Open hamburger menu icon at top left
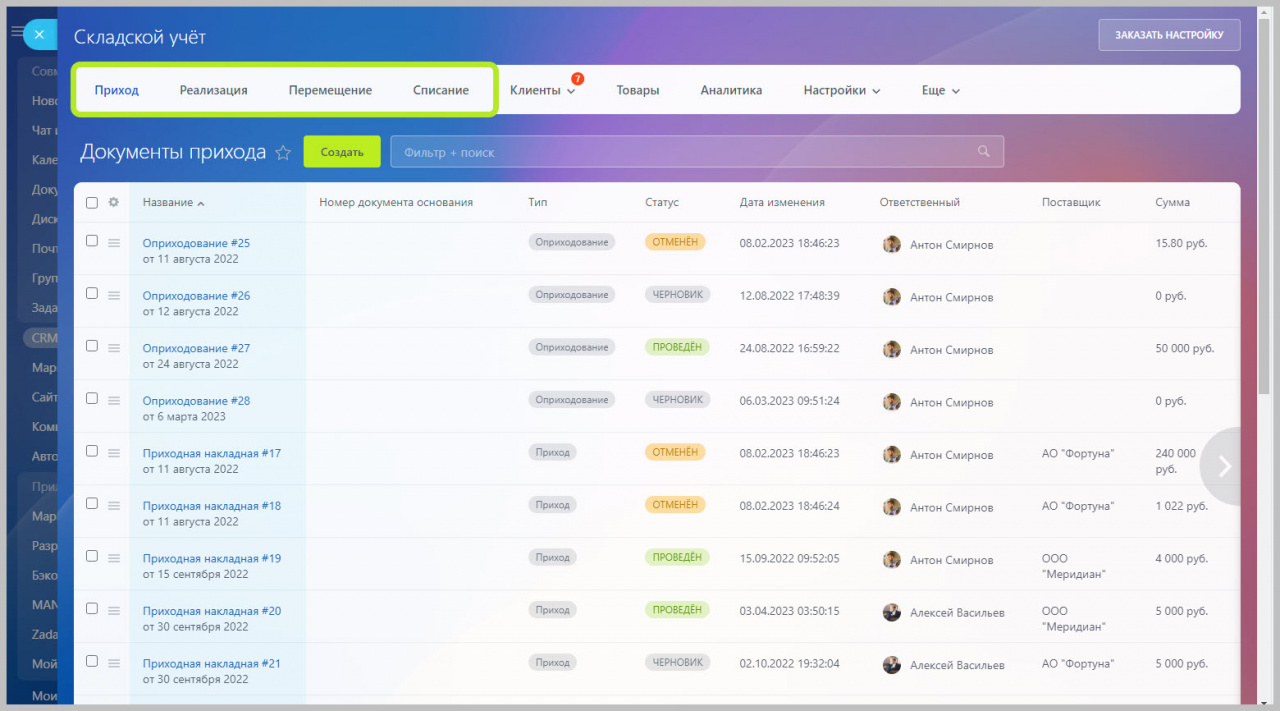The width and height of the screenshot is (1280, 711). pos(15,32)
